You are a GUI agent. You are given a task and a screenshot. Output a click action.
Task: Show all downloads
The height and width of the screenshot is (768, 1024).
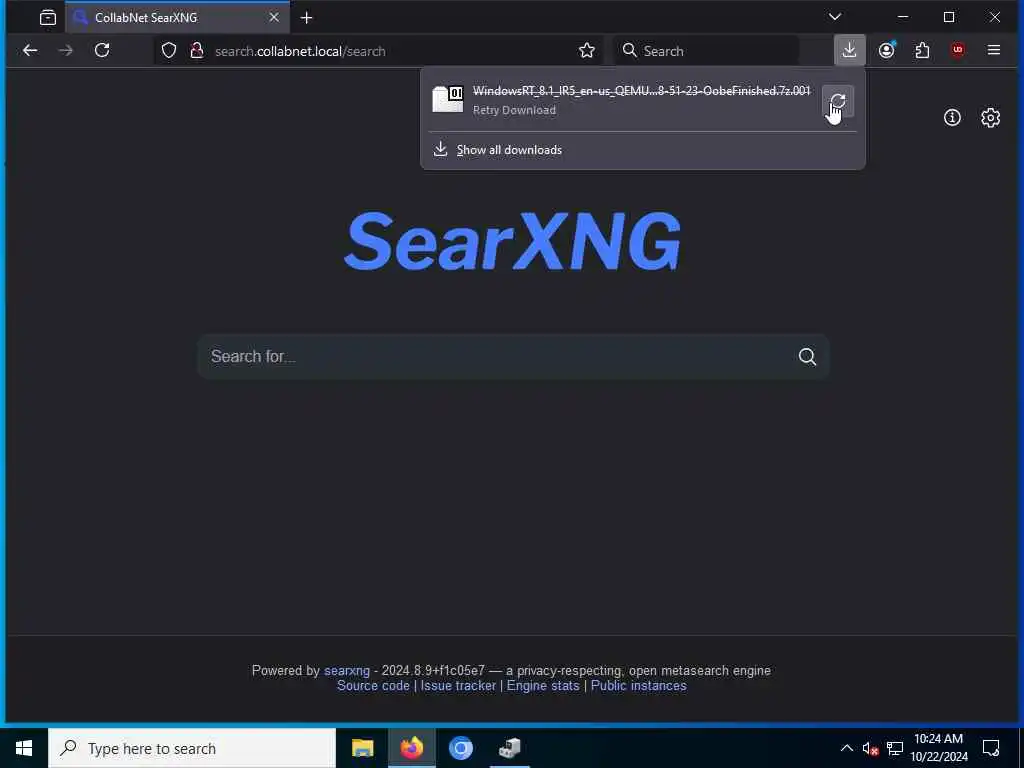click(x=509, y=150)
